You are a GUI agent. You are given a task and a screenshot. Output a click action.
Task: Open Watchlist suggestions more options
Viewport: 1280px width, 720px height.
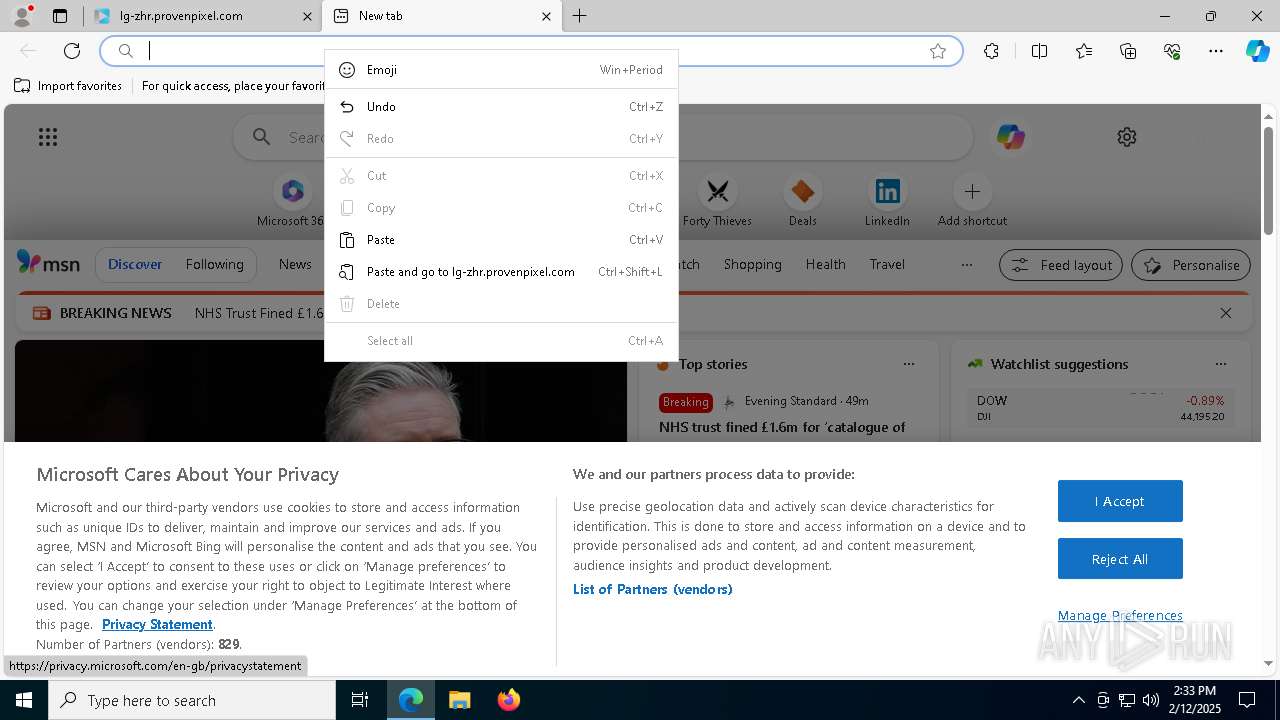[1221, 364]
